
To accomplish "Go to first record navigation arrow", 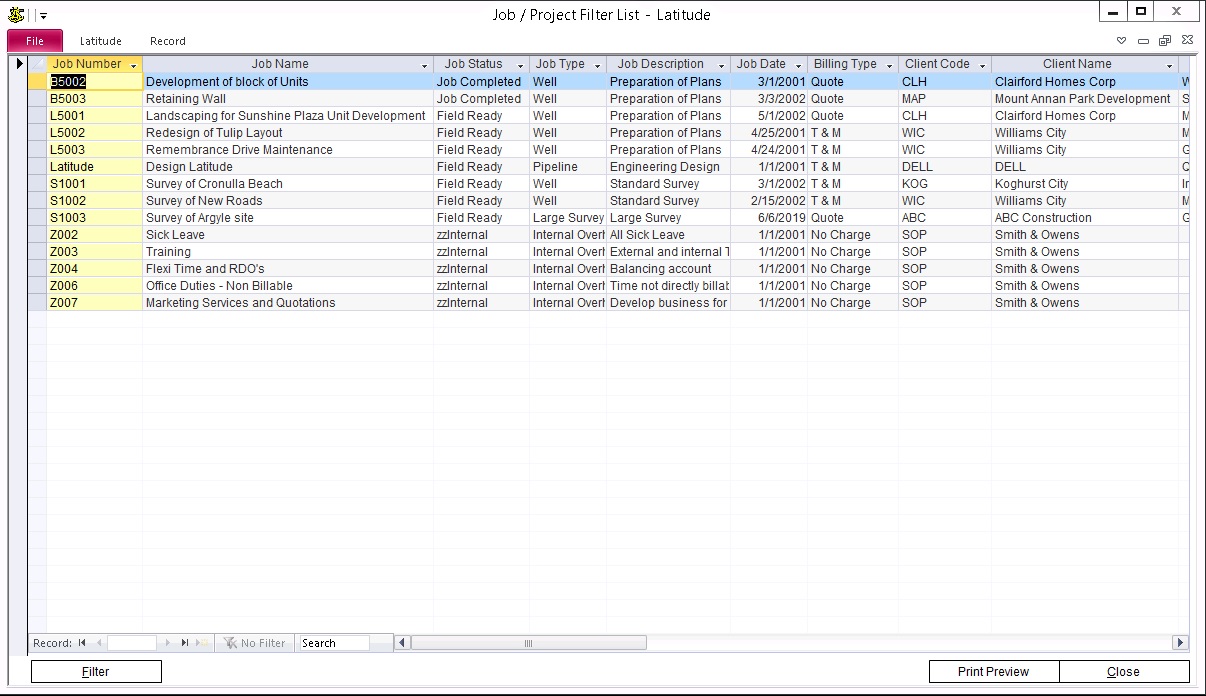I will point(82,643).
